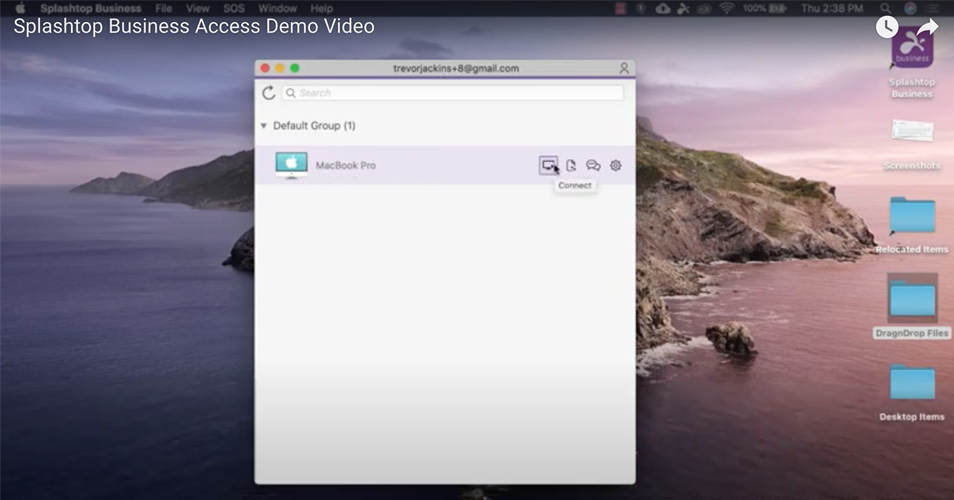The width and height of the screenshot is (954, 500).
Task: Maximize Splashtop window with green button
Action: 294,68
